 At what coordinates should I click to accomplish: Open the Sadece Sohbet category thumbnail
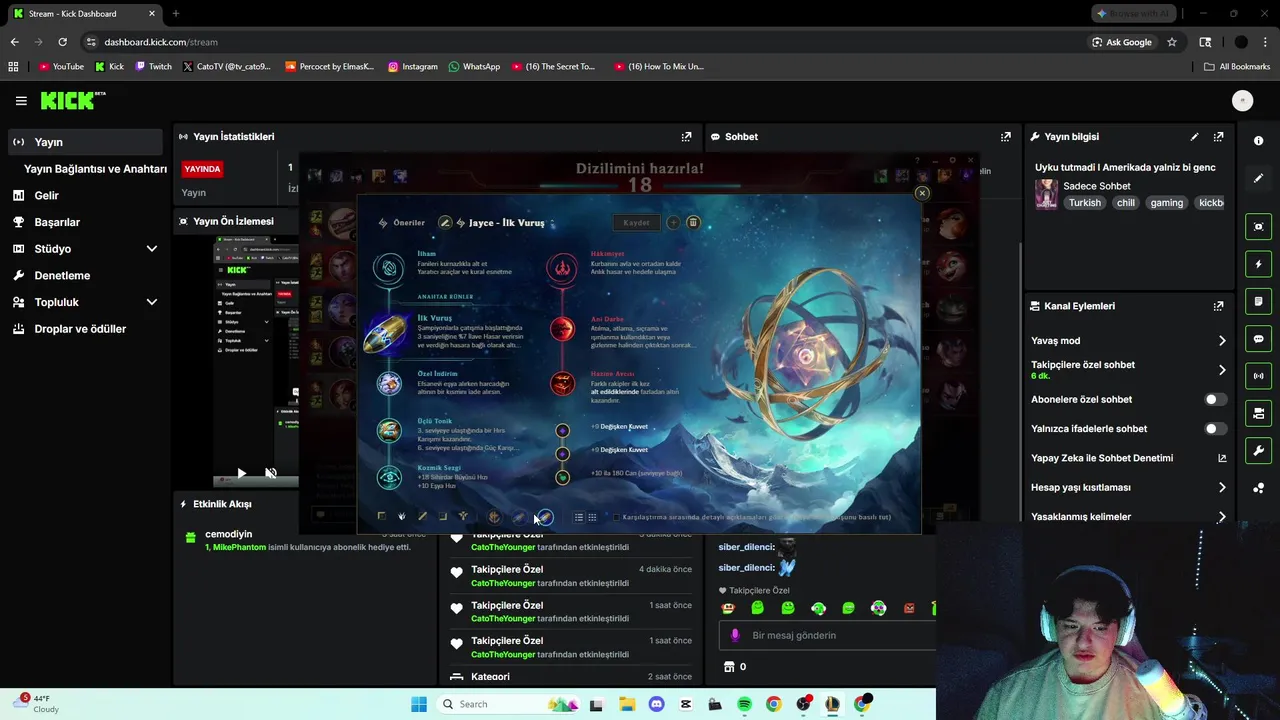tap(1046, 194)
